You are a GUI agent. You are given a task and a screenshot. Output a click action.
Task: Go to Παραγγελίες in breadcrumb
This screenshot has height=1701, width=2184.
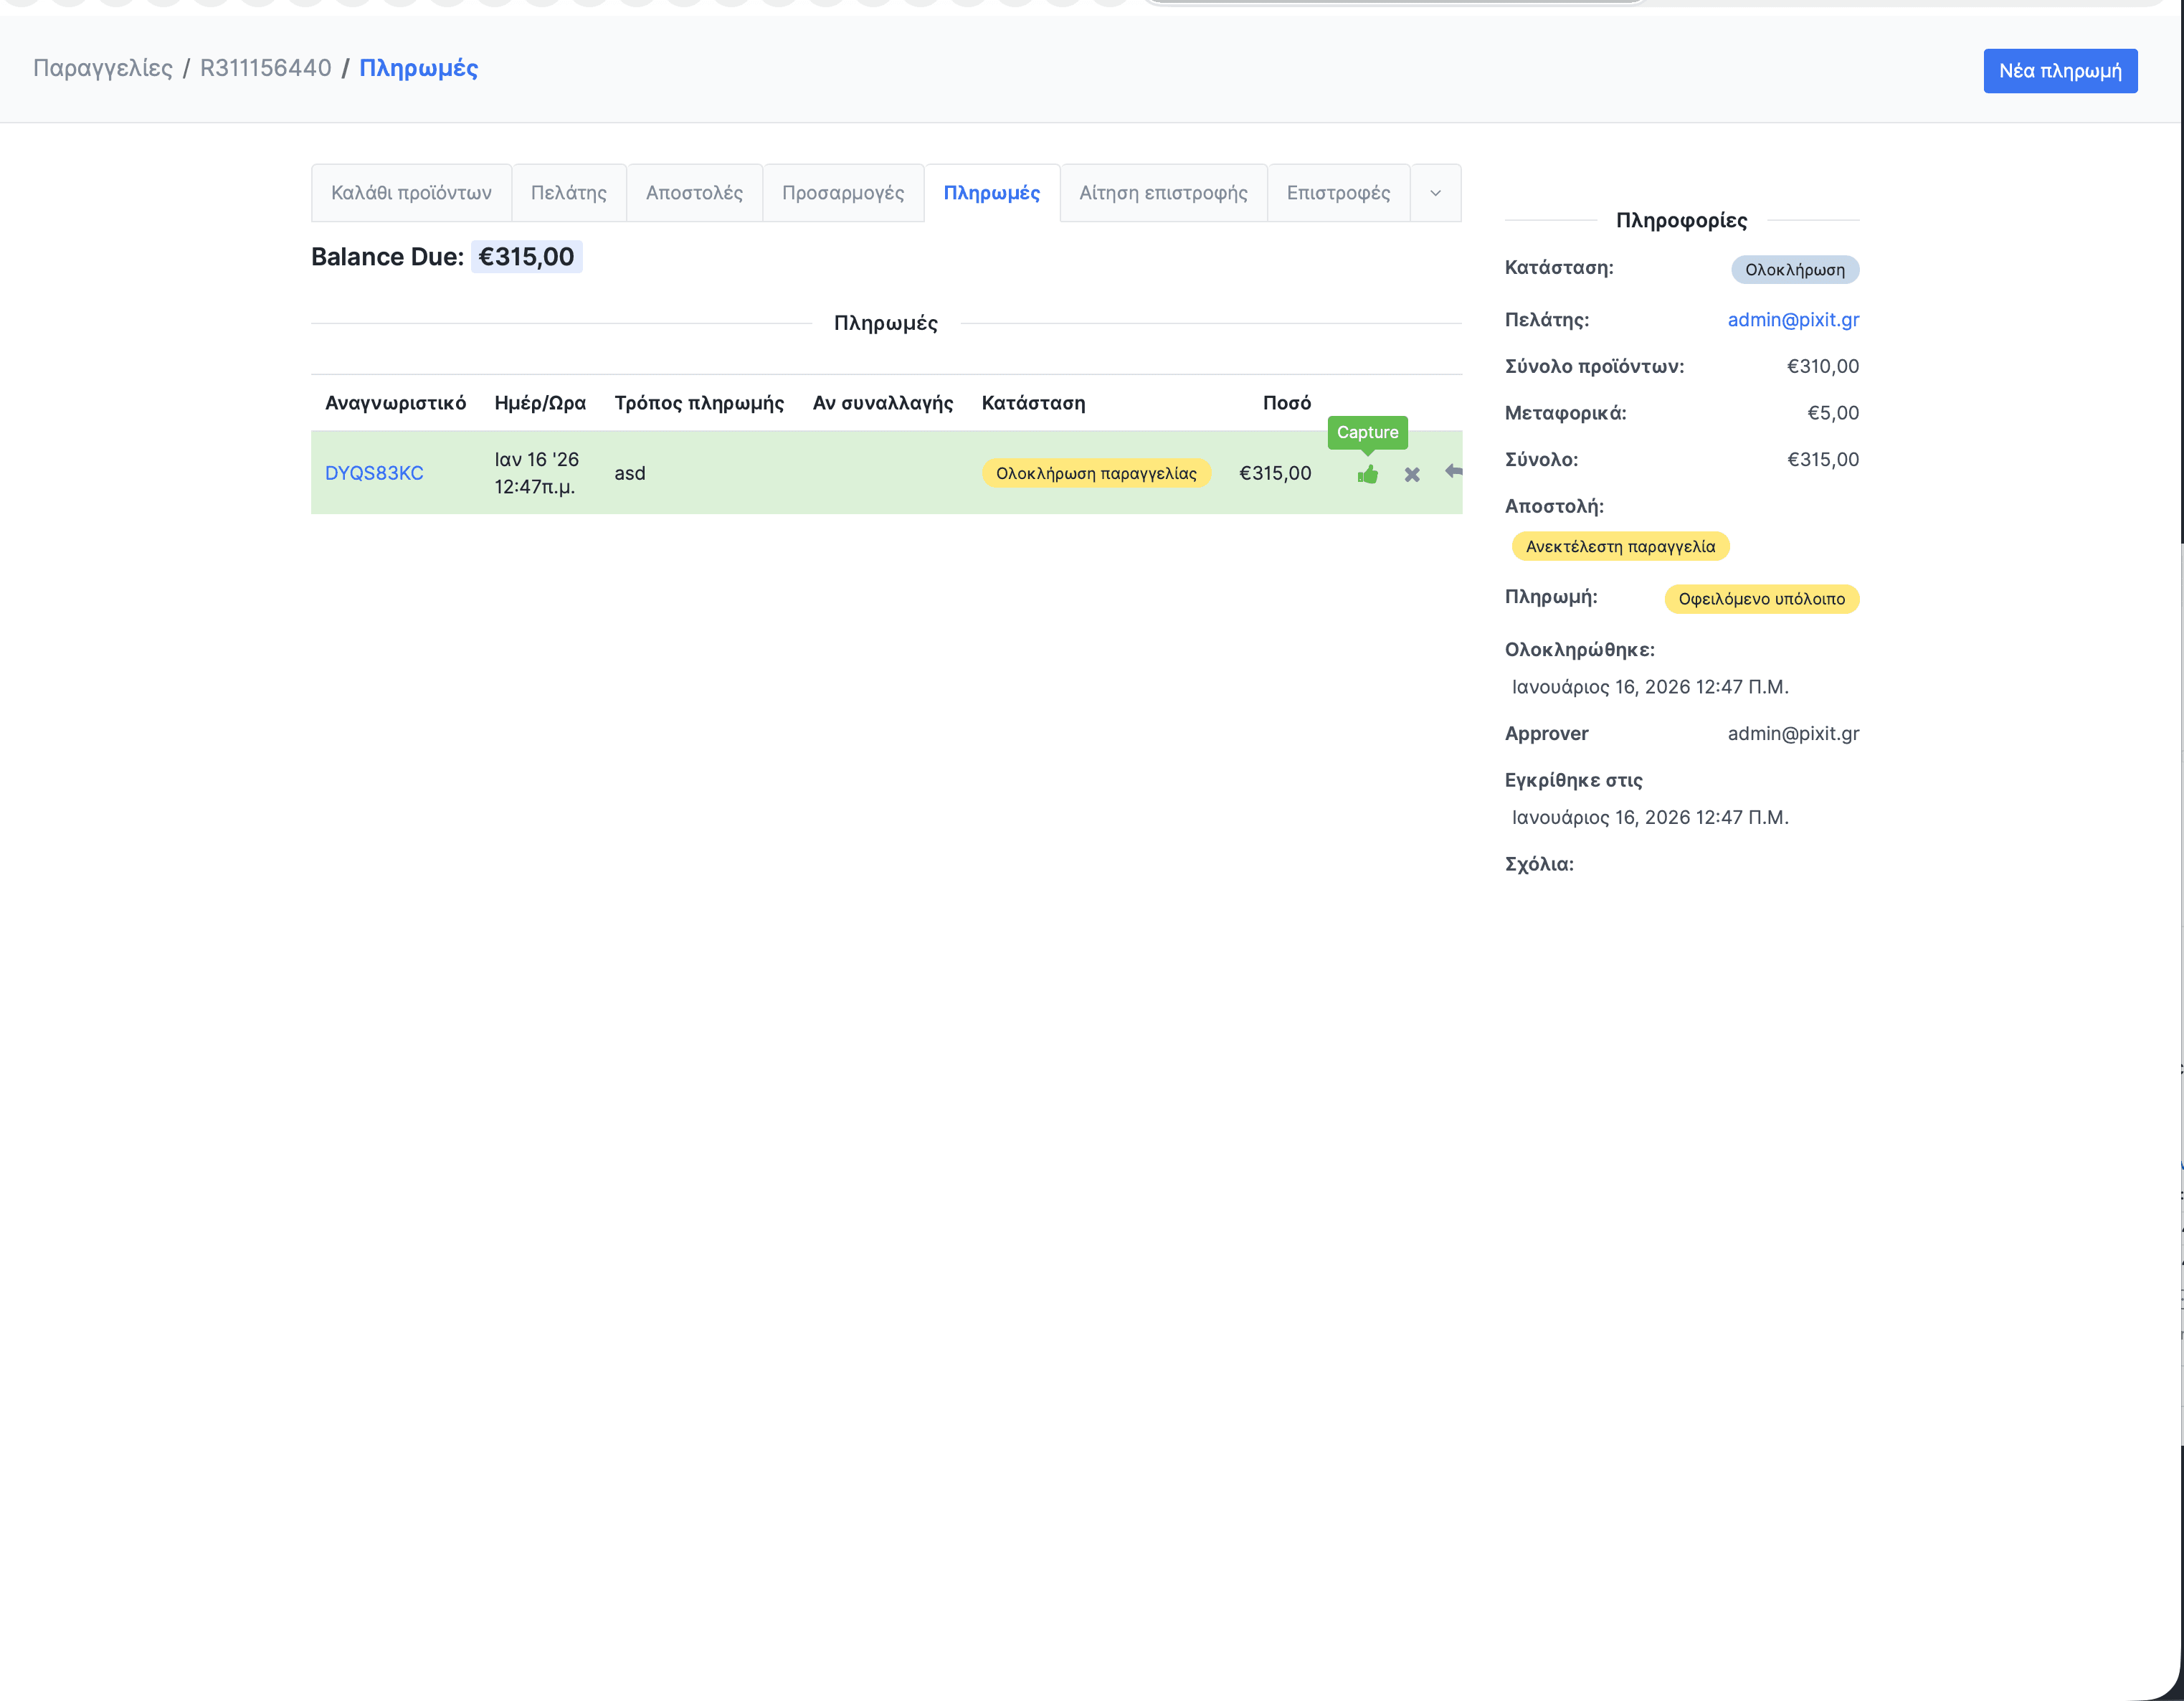click(102, 68)
